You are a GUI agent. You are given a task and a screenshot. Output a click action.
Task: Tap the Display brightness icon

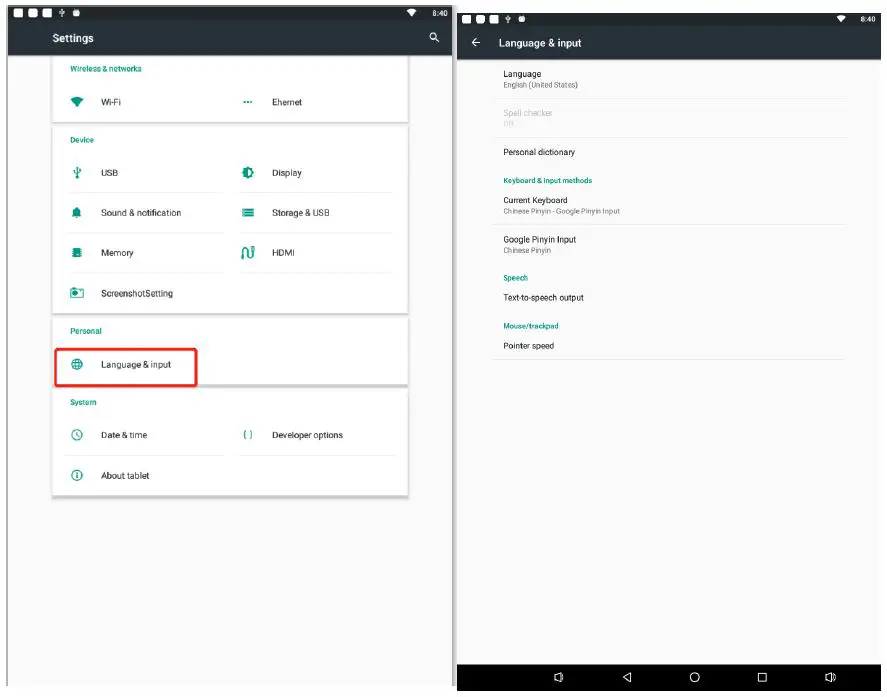[248, 173]
